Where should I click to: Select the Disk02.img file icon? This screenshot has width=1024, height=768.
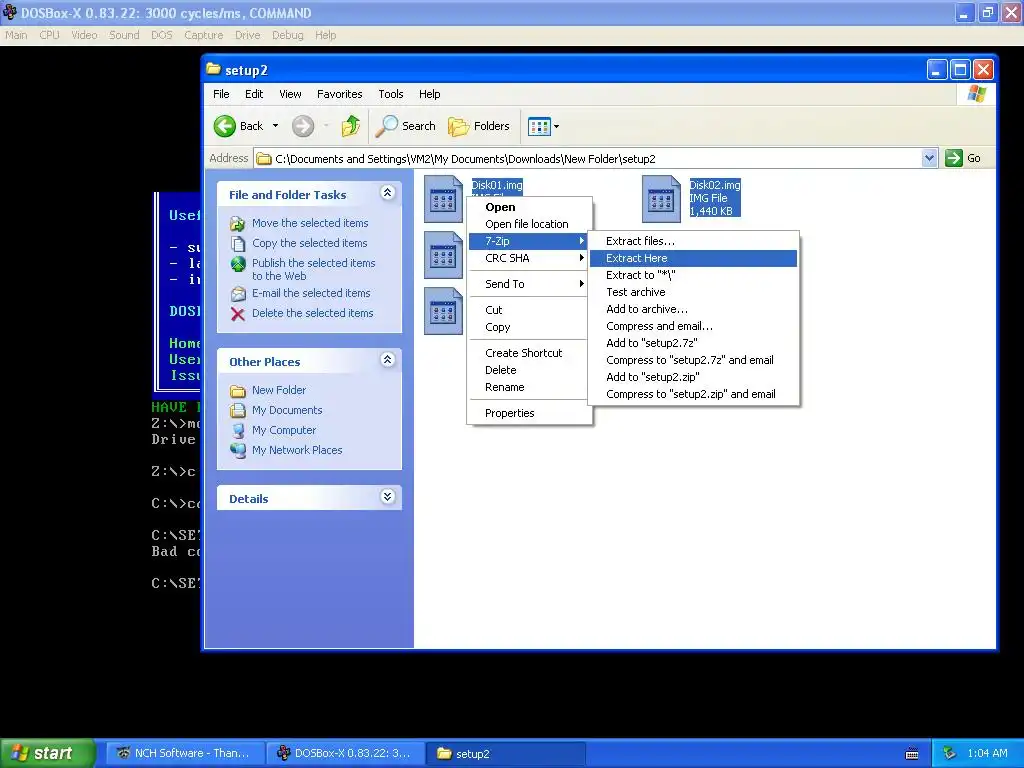pyautogui.click(x=661, y=199)
